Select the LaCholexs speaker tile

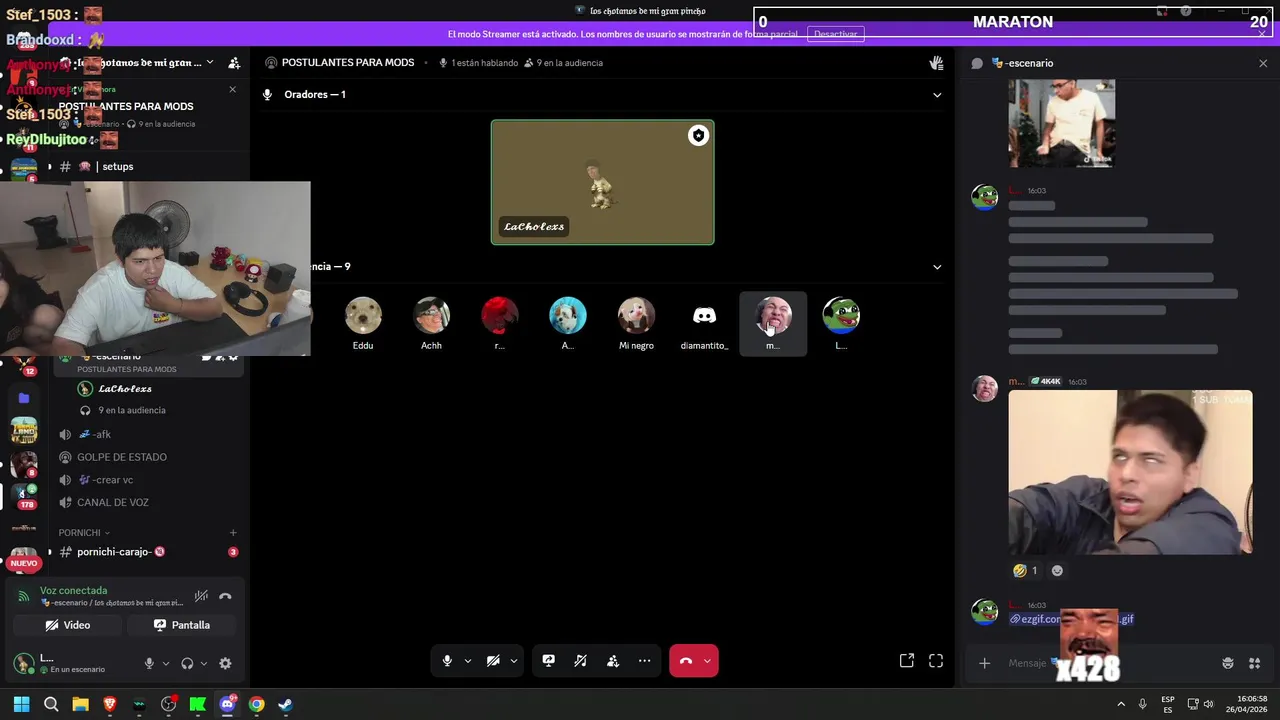pyautogui.click(x=602, y=182)
